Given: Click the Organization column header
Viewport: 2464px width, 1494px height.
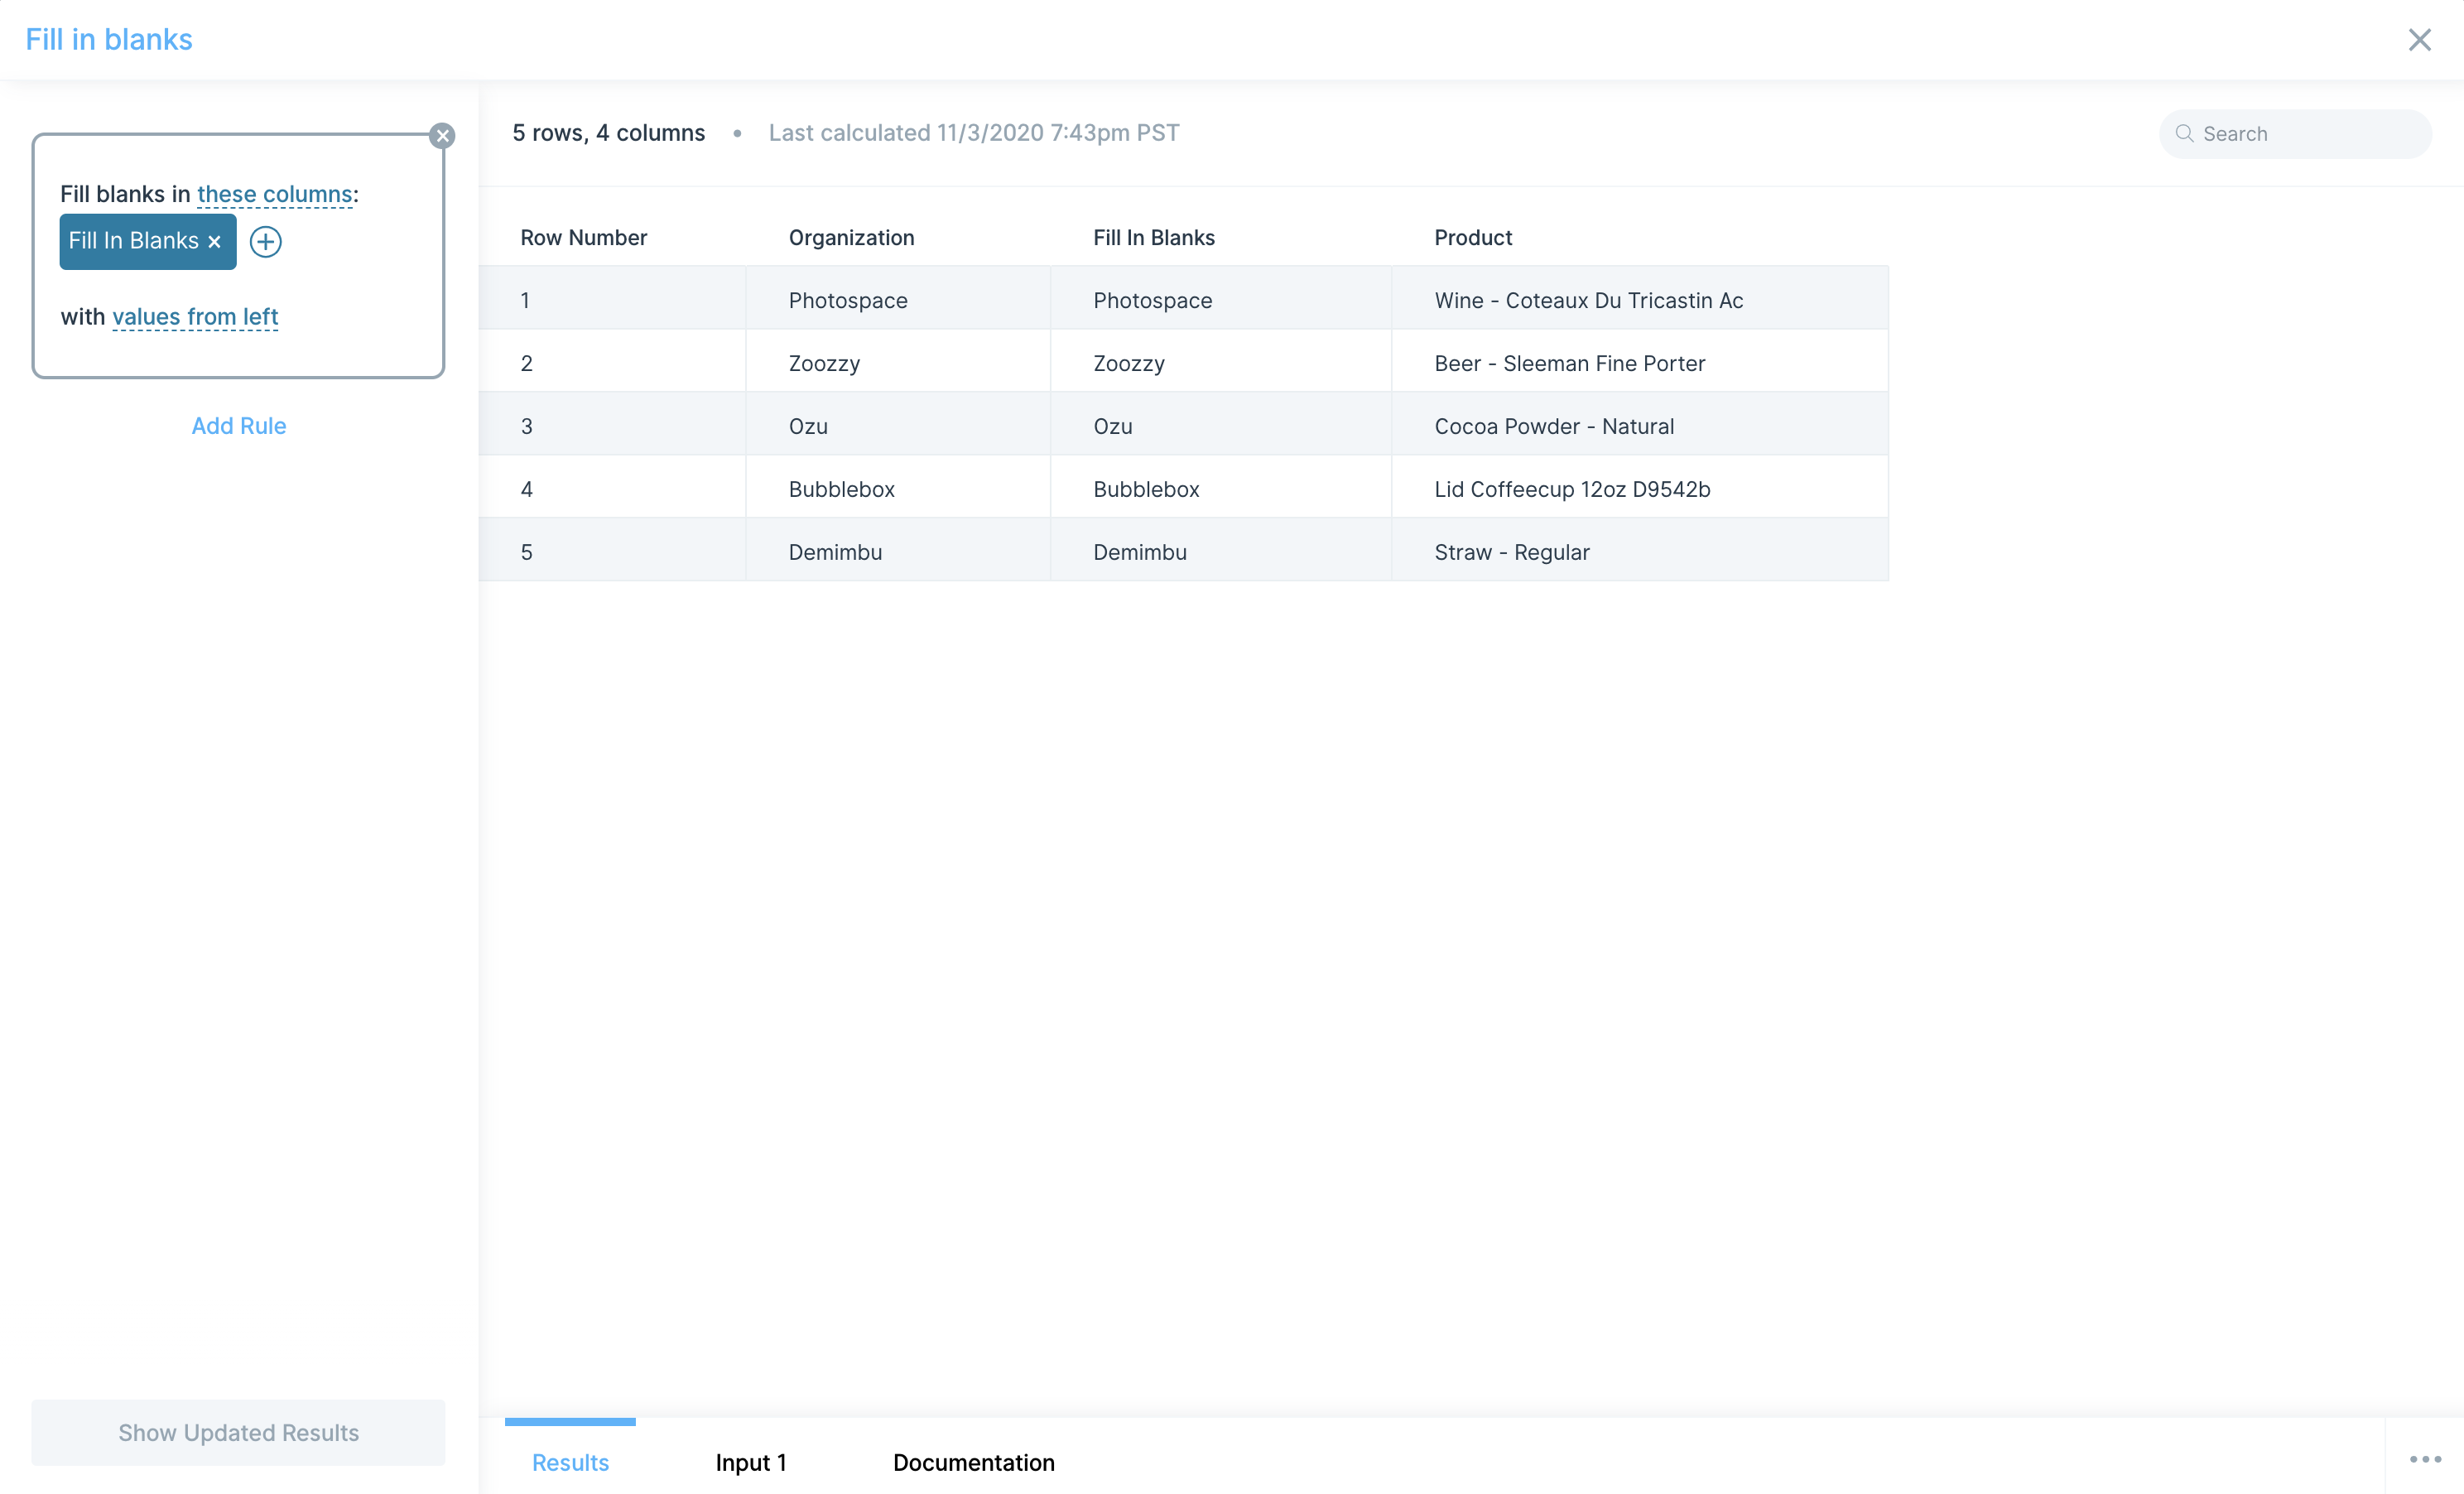Looking at the screenshot, I should (851, 238).
